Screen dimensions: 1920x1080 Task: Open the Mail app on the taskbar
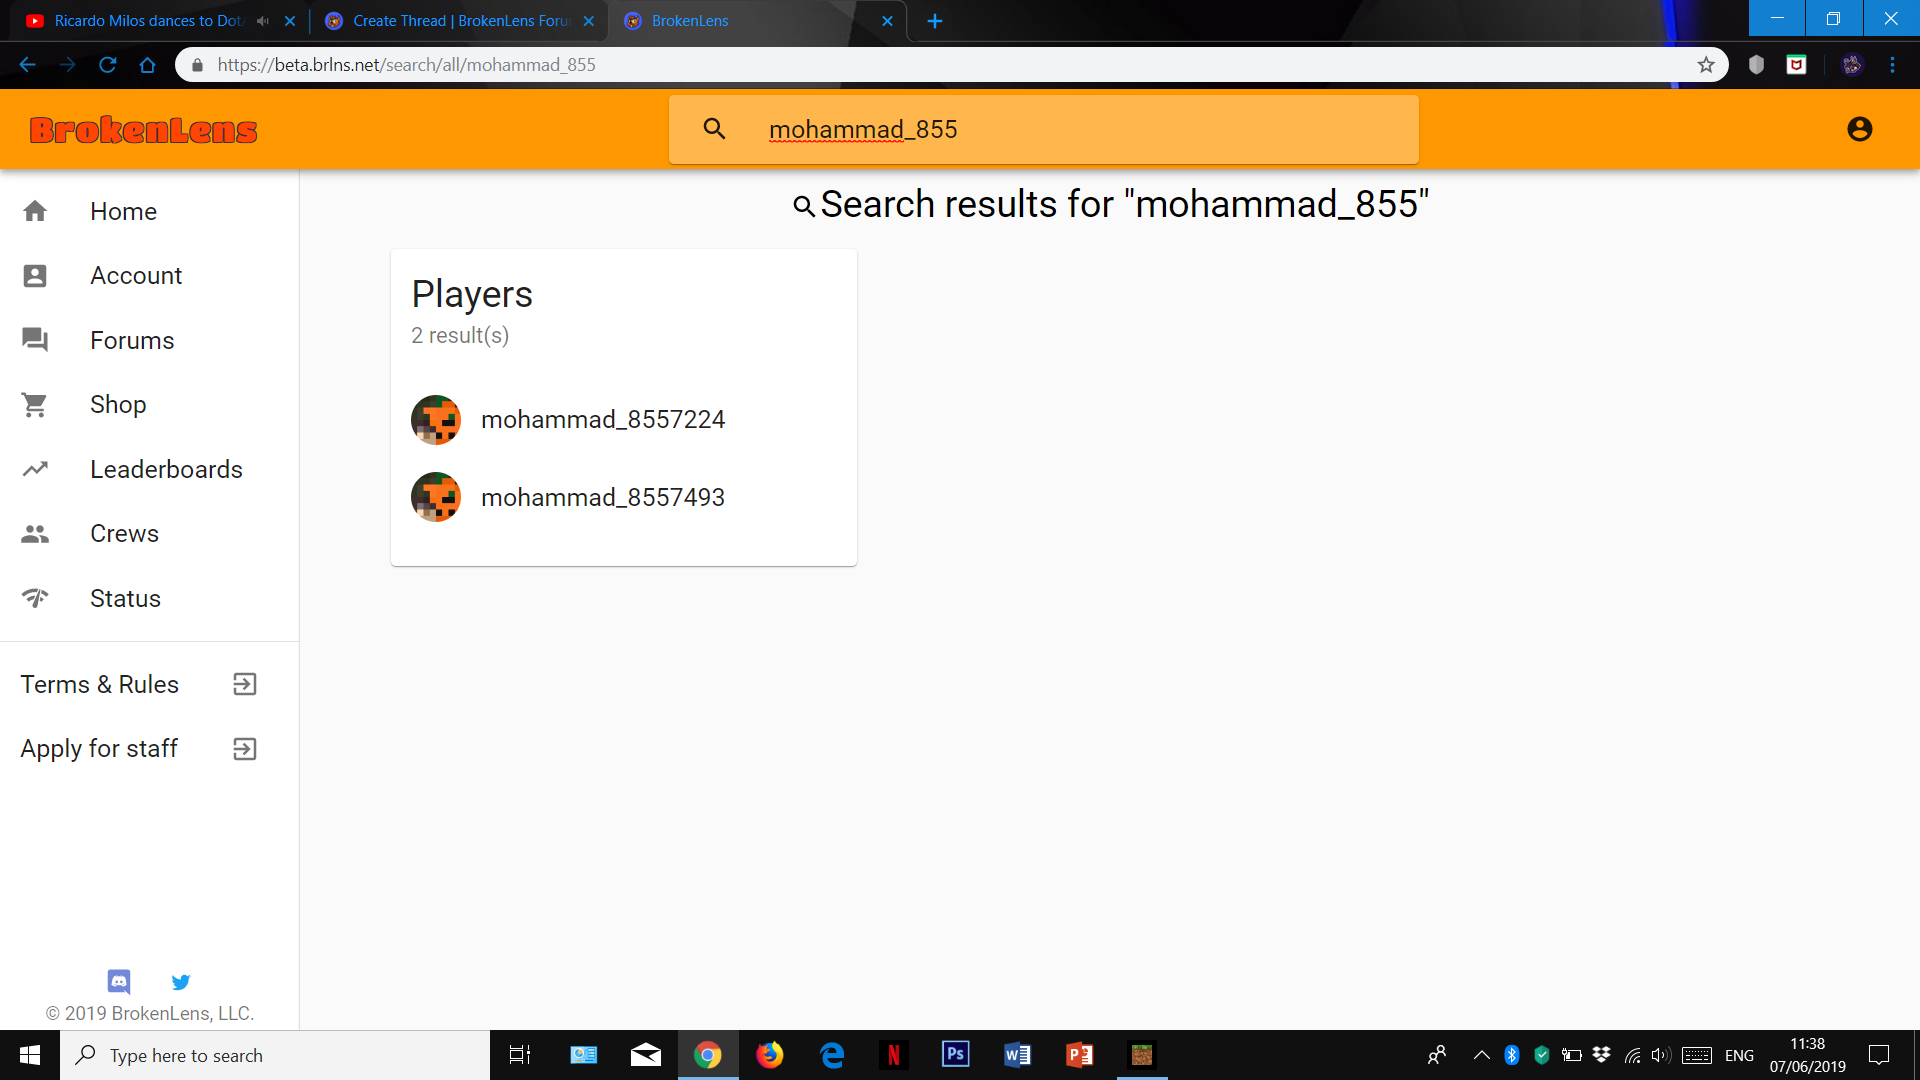click(646, 1055)
